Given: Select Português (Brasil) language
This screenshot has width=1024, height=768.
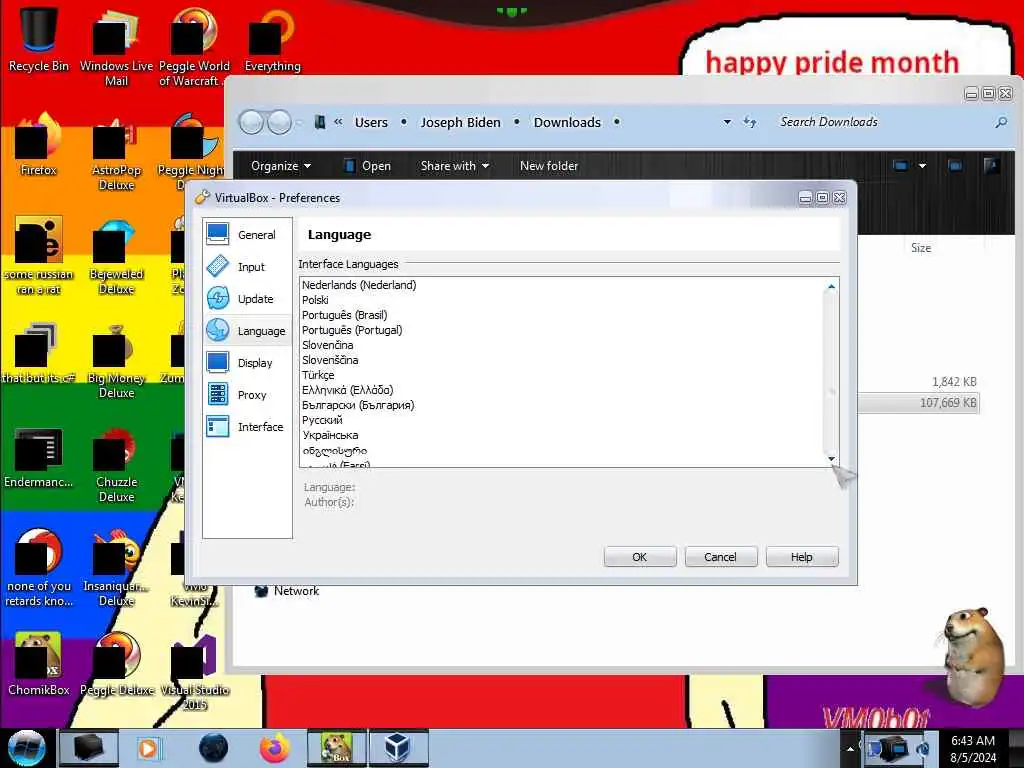Looking at the screenshot, I should coord(344,315).
